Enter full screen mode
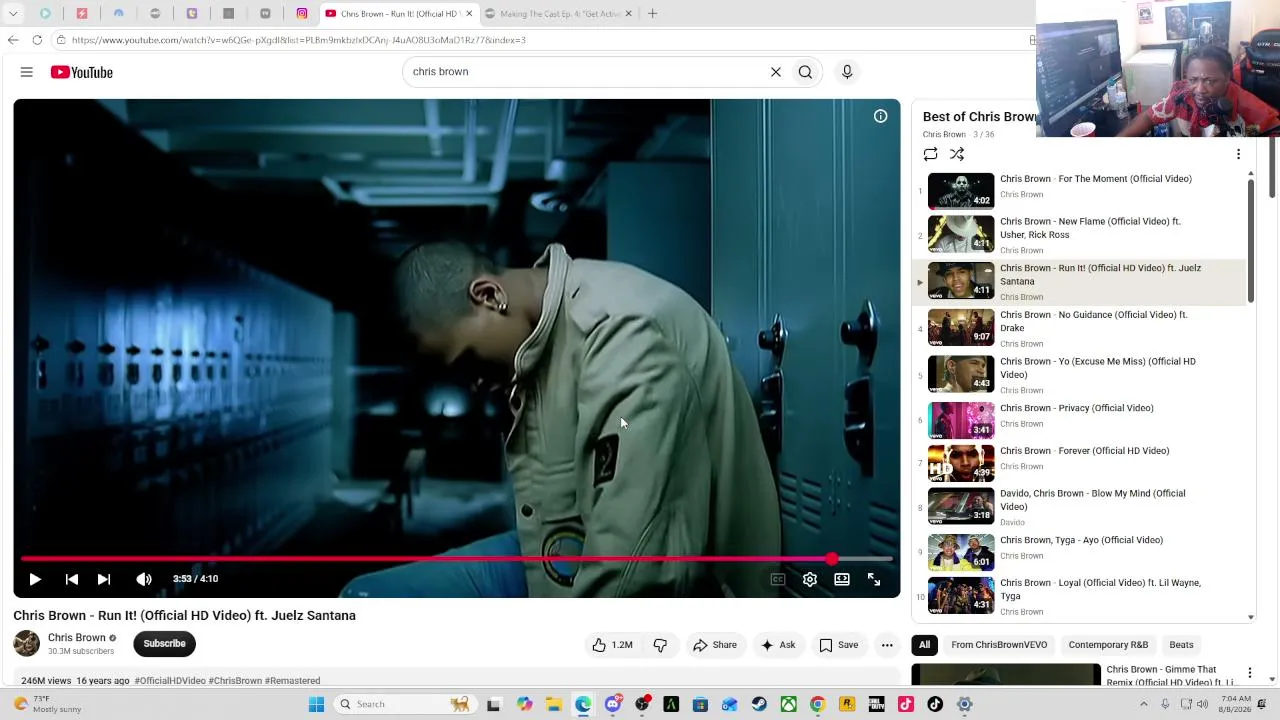Screen dimensions: 1280x720 pos(874,579)
